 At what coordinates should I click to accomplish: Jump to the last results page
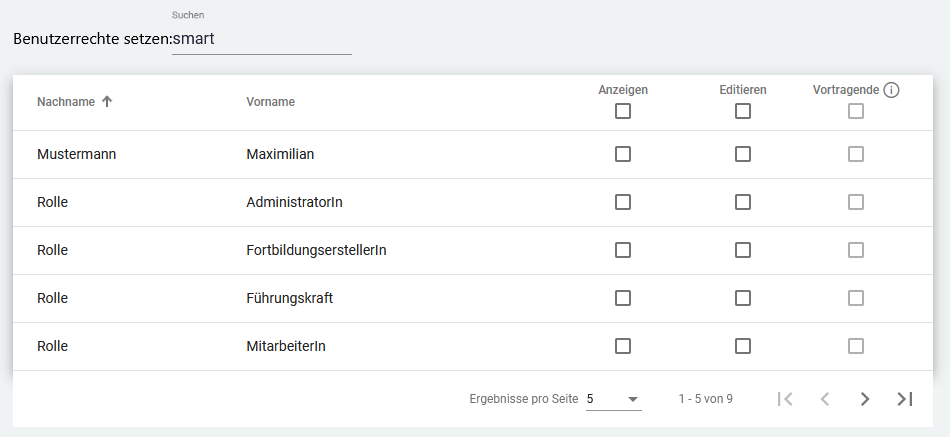(x=905, y=399)
